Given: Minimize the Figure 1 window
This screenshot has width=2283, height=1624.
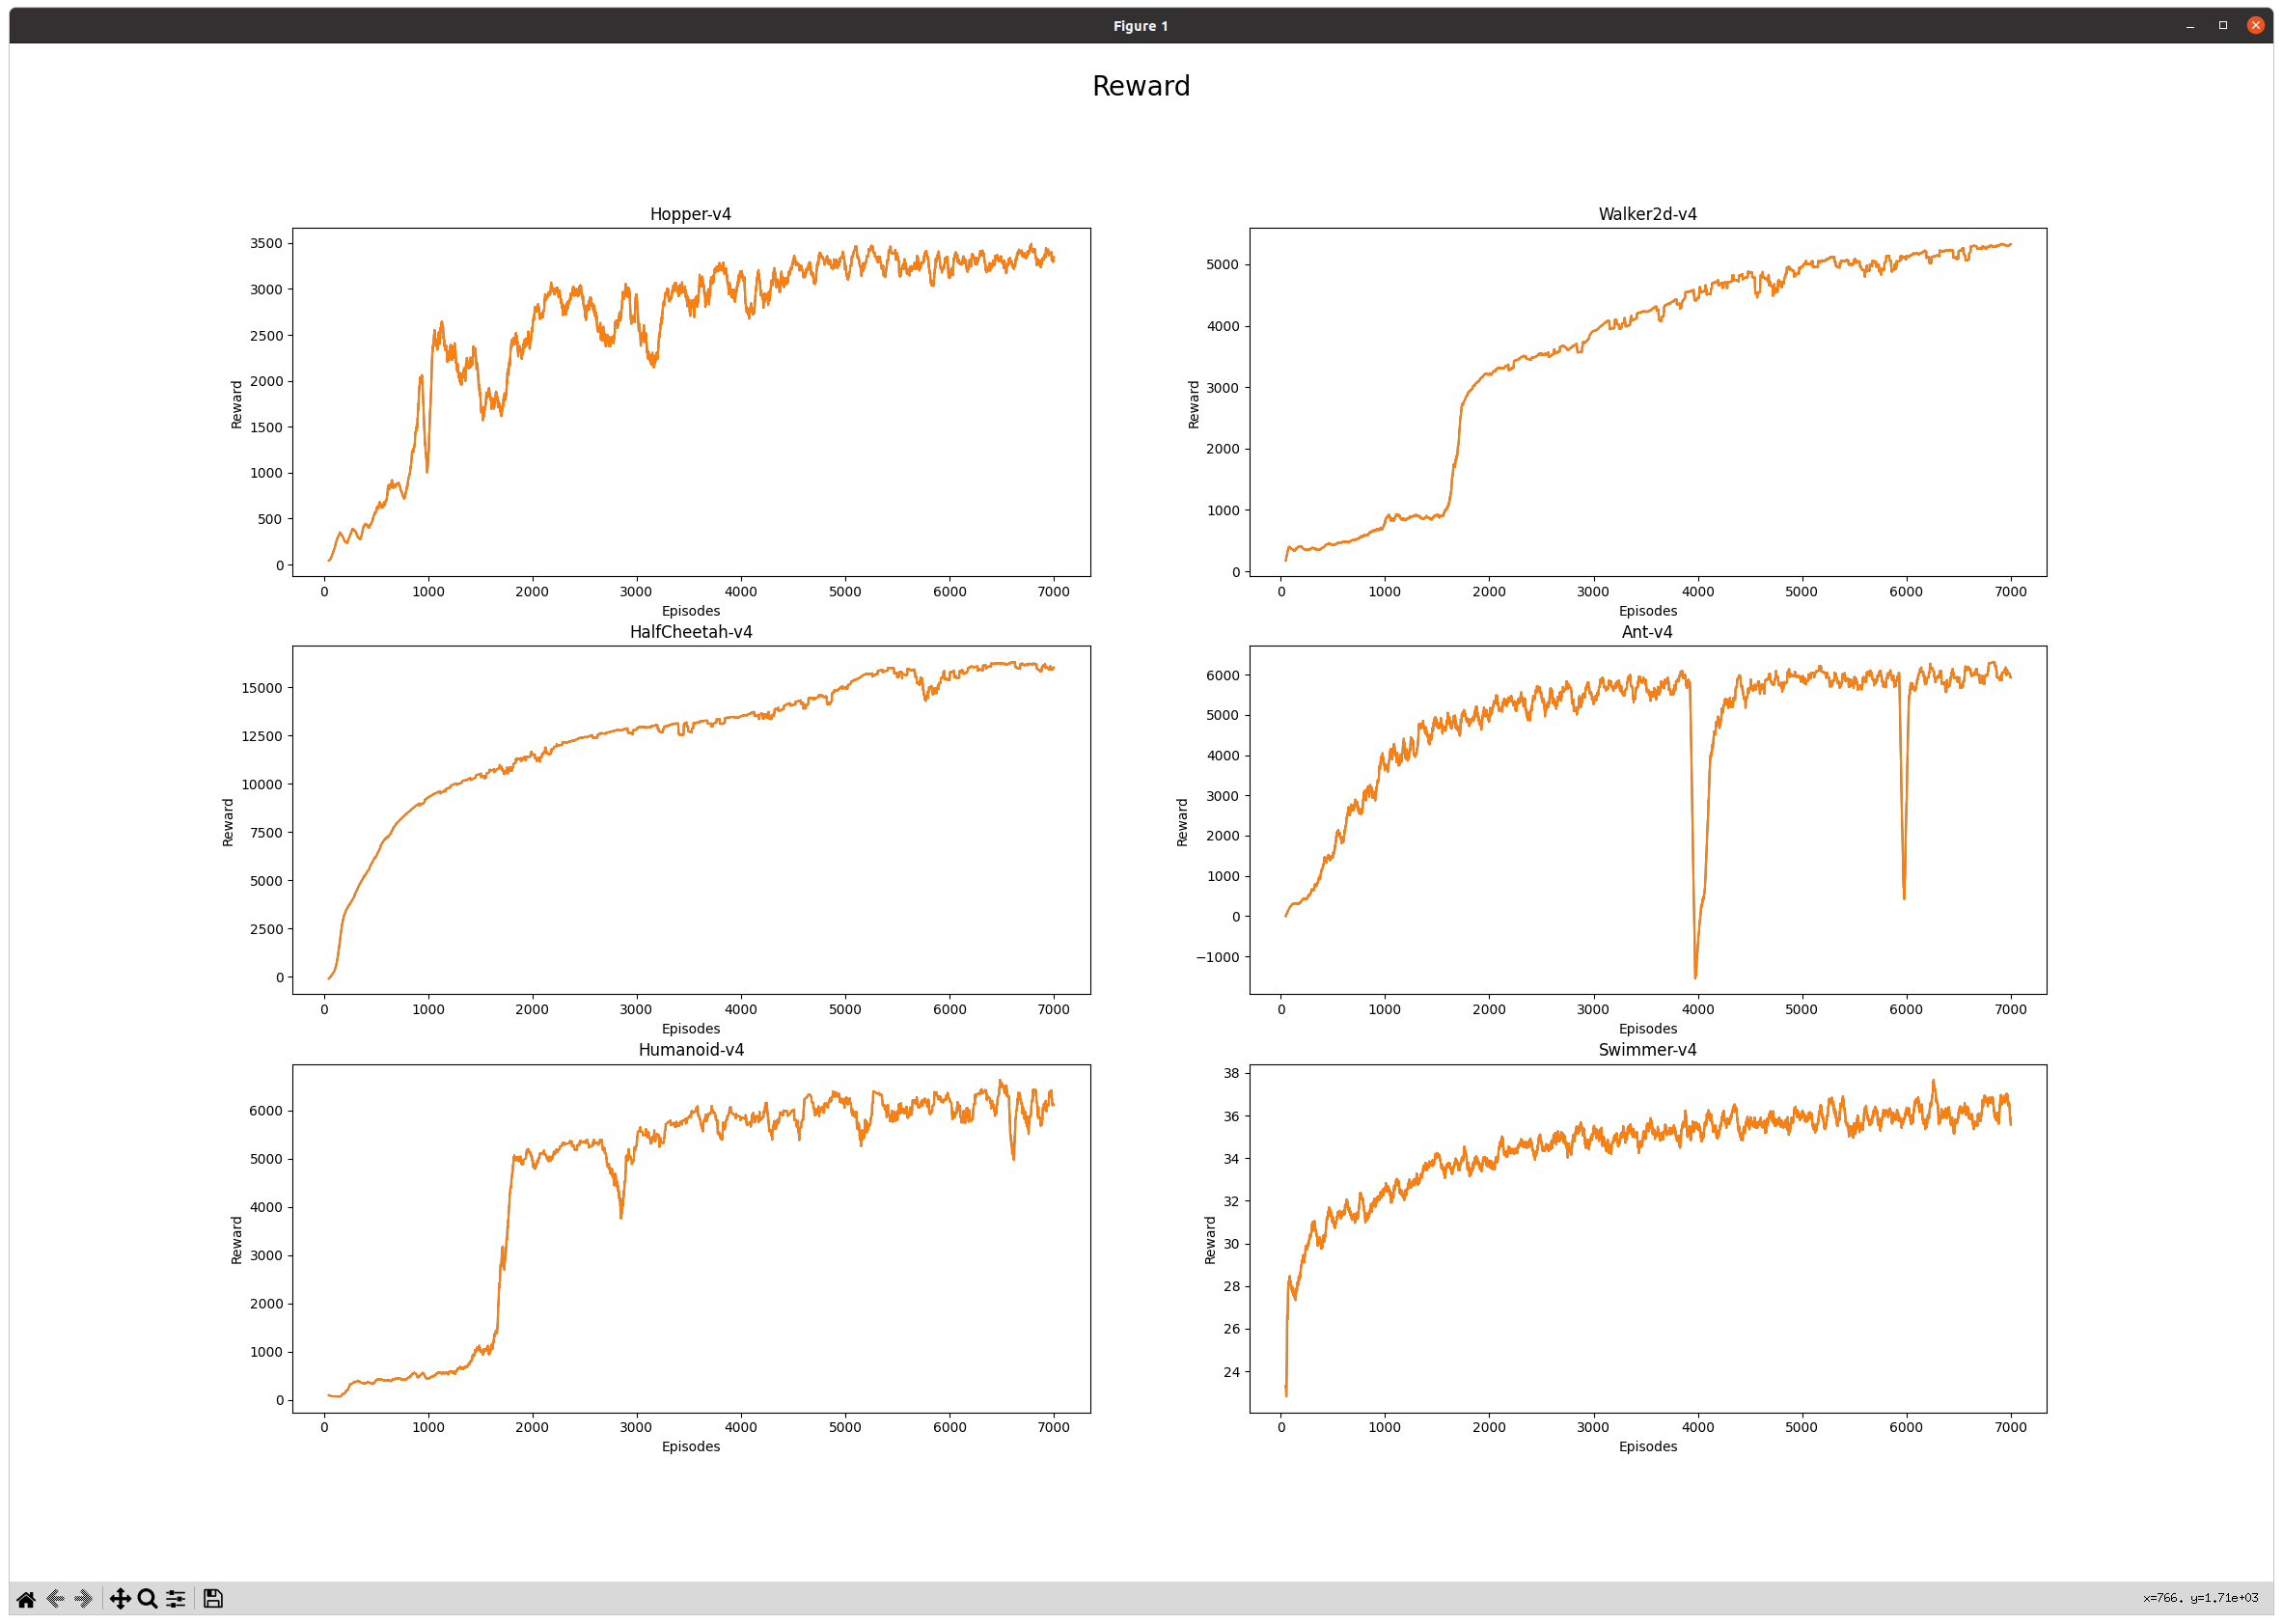Looking at the screenshot, I should 2190,26.
